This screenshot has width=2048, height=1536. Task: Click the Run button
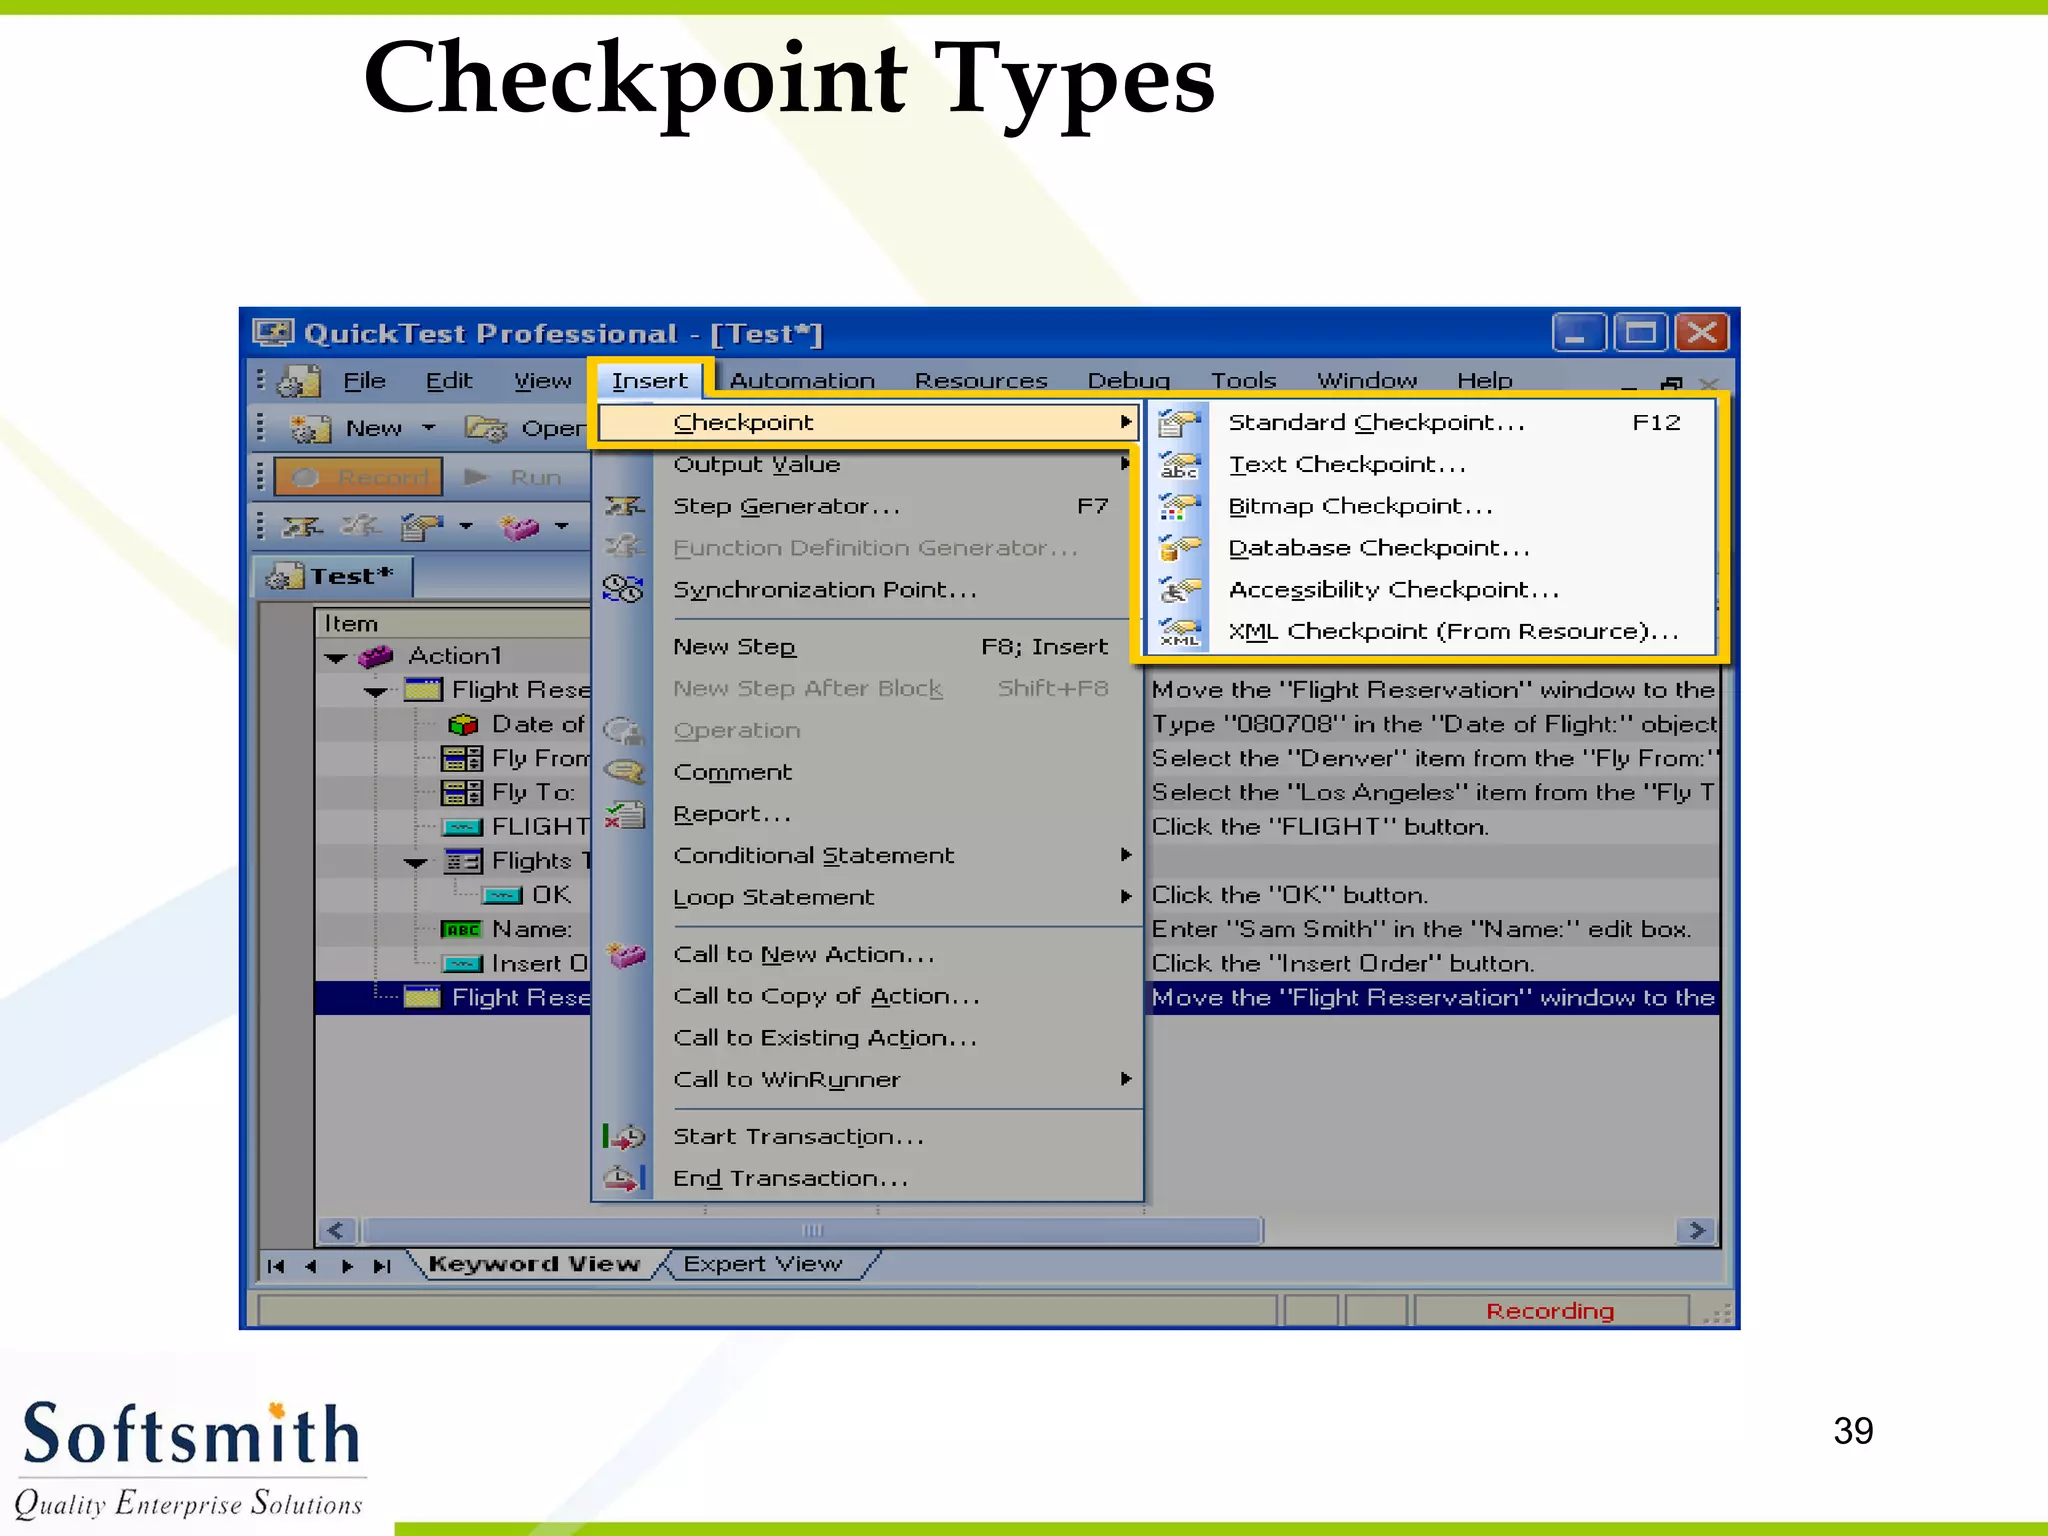tap(514, 478)
